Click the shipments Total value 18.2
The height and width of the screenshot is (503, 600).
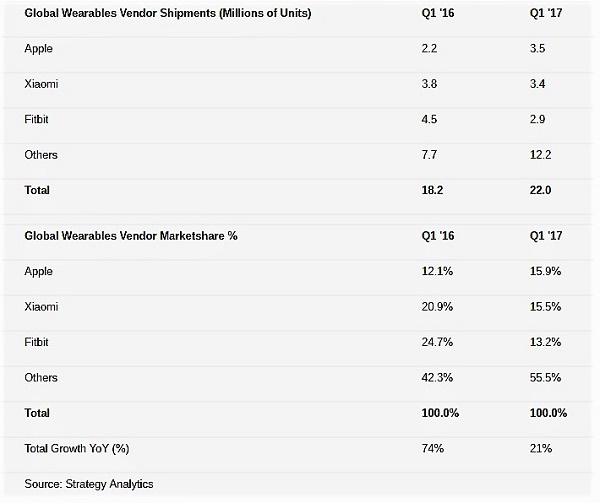click(432, 190)
